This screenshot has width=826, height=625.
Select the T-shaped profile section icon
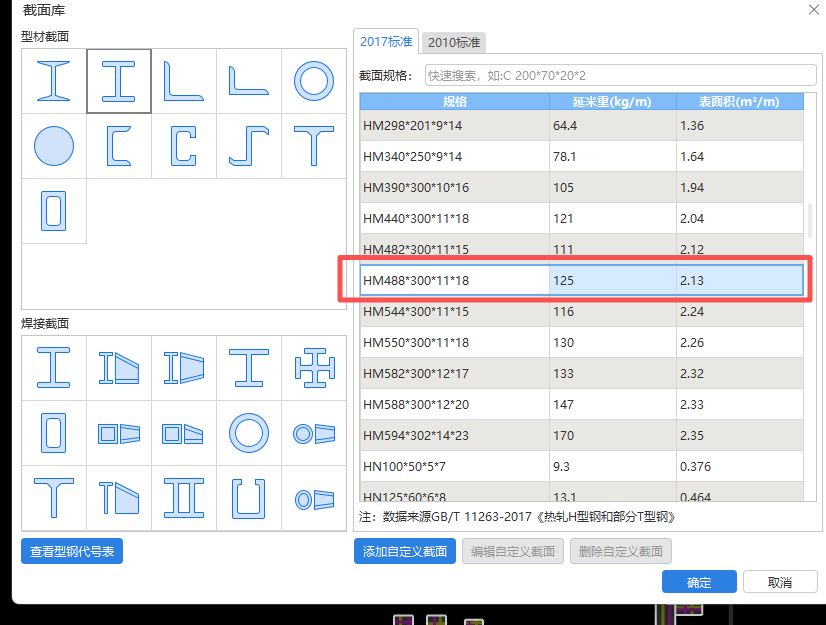314,146
